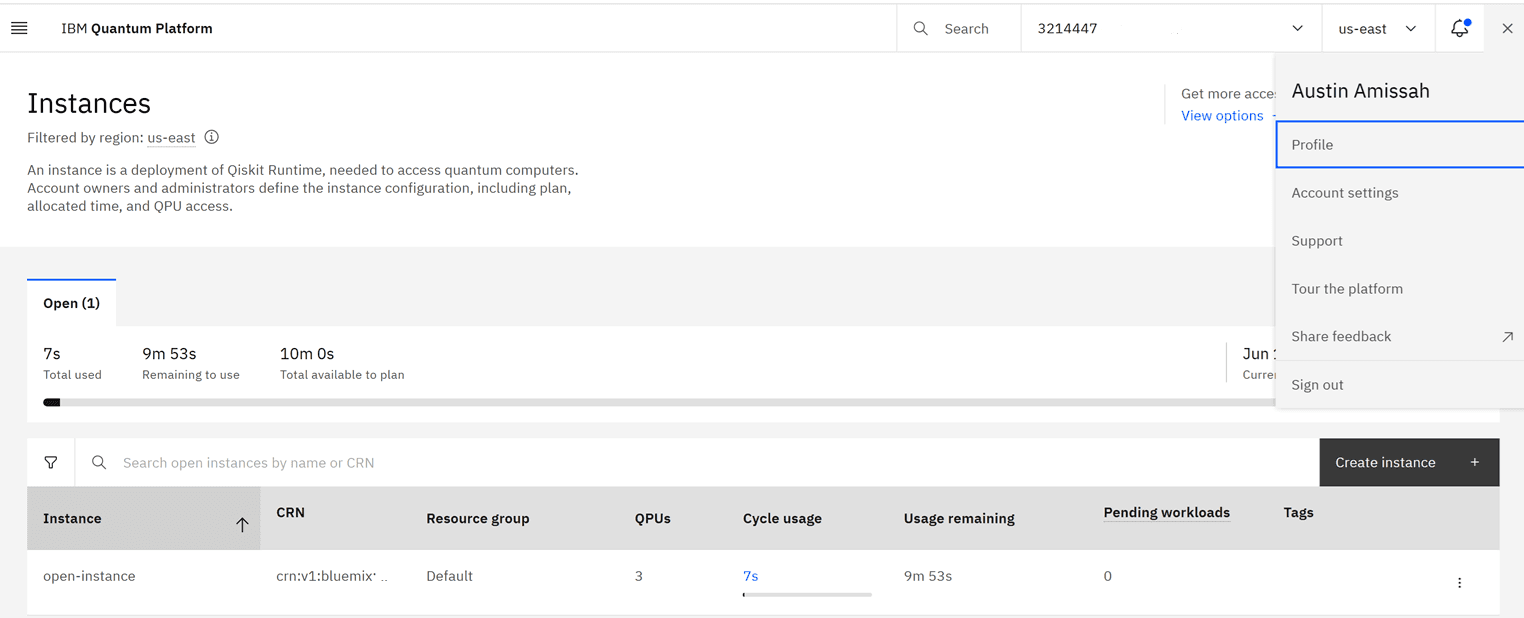
Task: Open the hamburger navigation menu
Action: coord(19,28)
